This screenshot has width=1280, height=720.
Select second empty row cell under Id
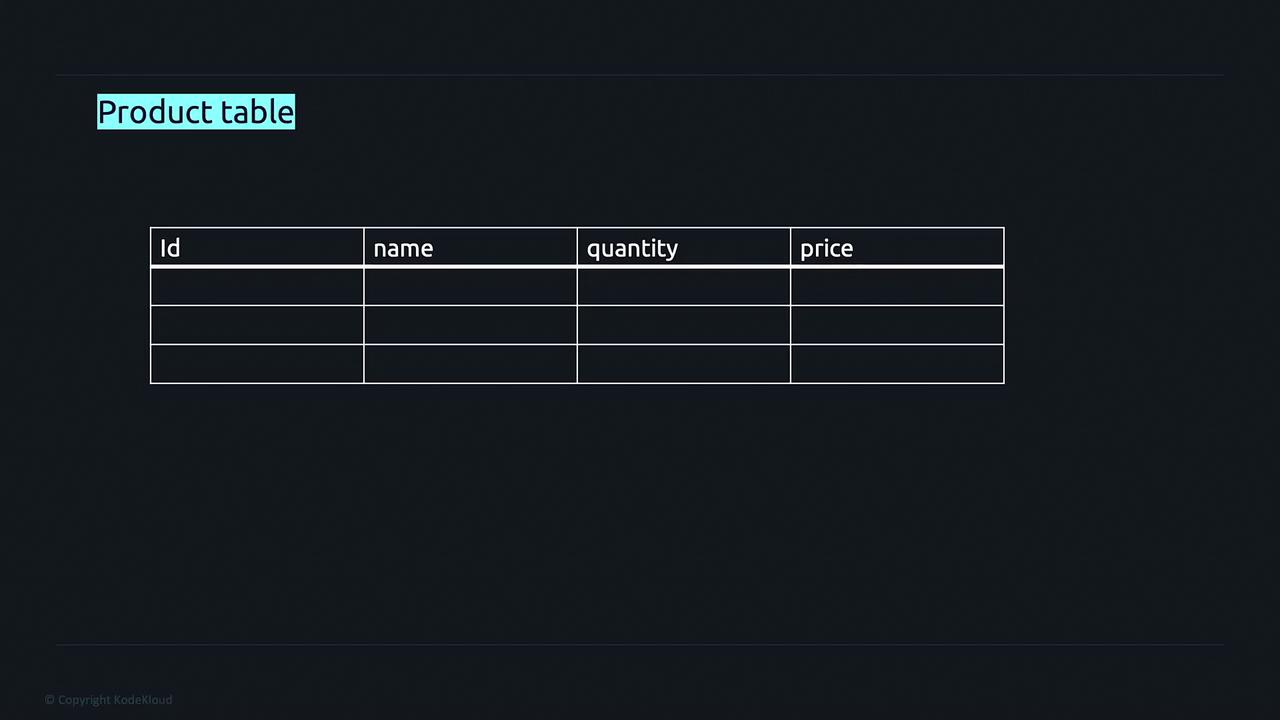tap(257, 325)
